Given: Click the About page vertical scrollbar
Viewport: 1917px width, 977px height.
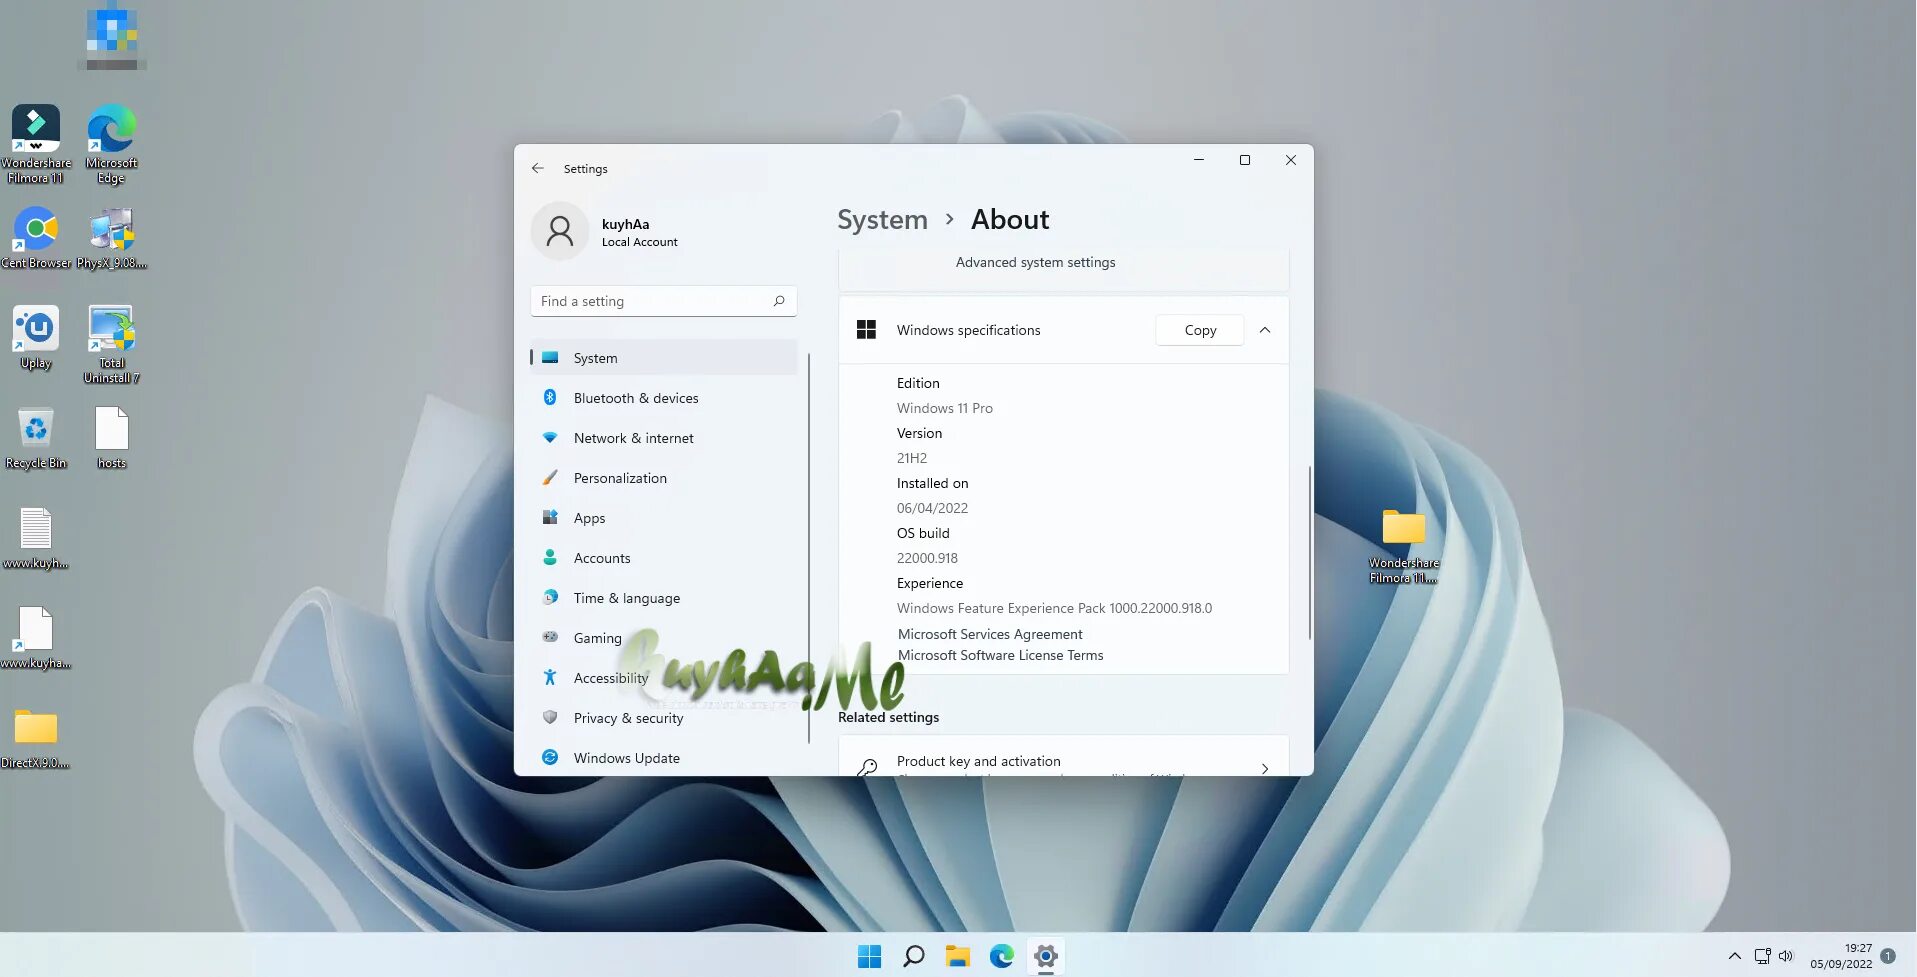Looking at the screenshot, I should [1309, 552].
